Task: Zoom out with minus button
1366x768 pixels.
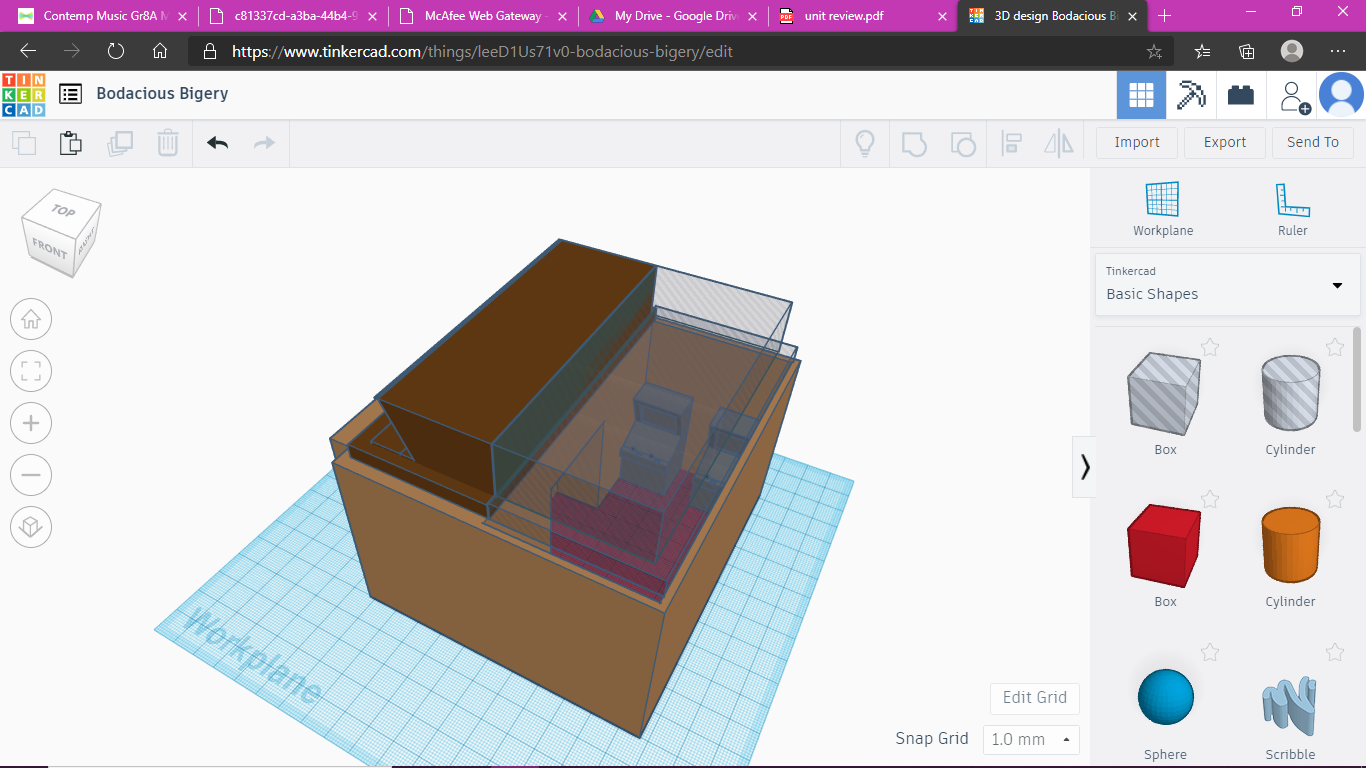Action: pyautogui.click(x=31, y=475)
